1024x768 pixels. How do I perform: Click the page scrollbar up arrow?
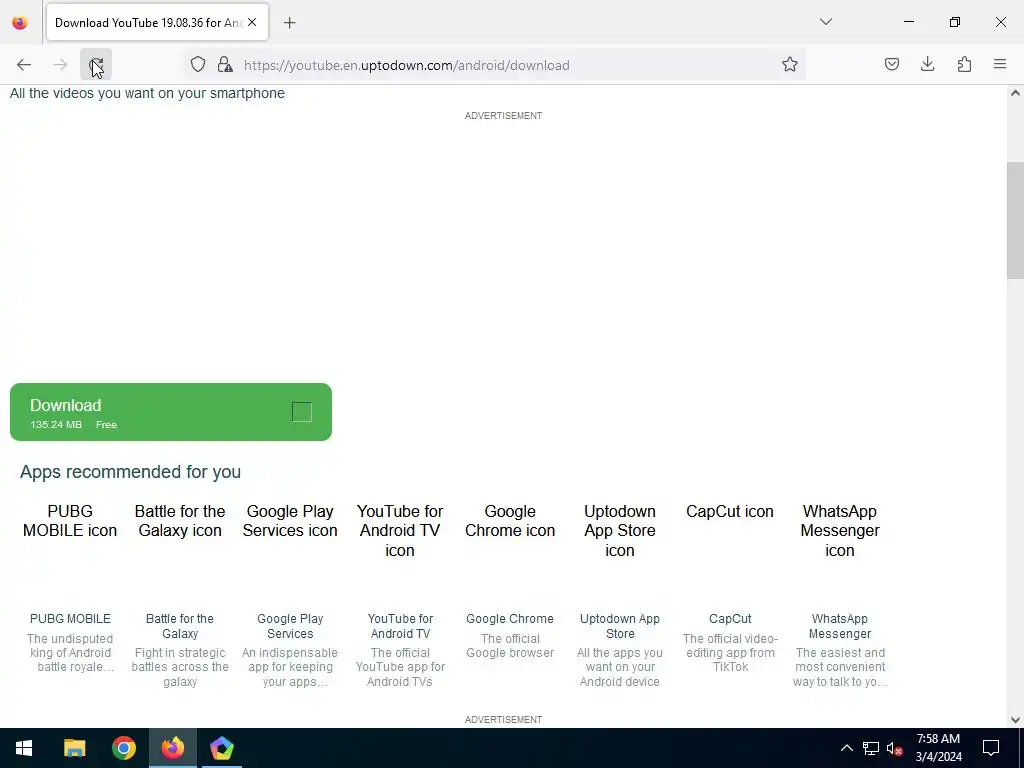[1015, 93]
